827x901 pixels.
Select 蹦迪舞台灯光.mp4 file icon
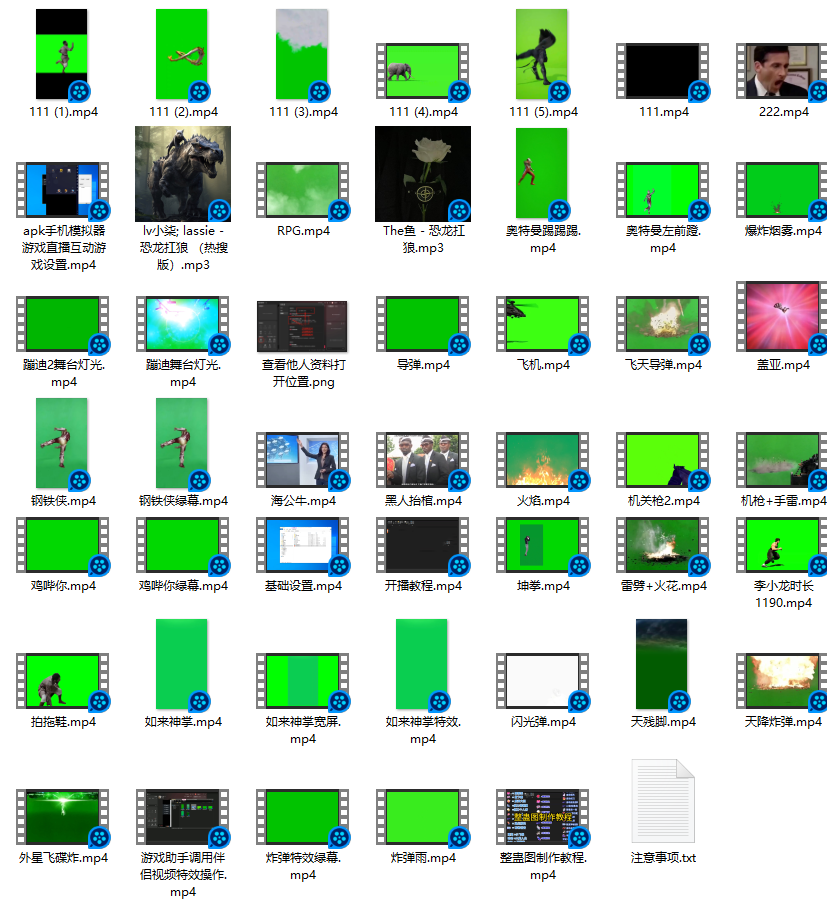coord(183,324)
